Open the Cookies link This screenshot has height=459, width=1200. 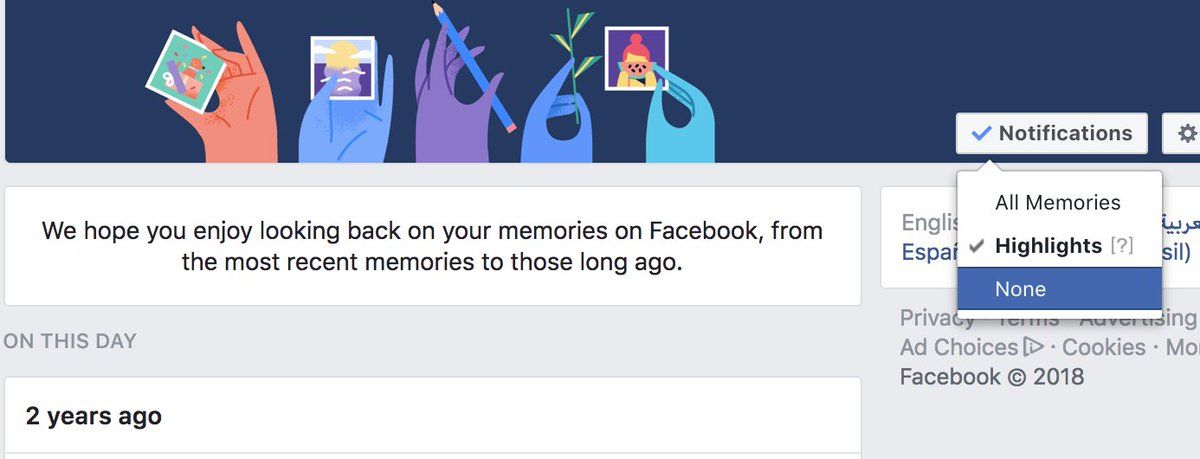tap(1103, 348)
